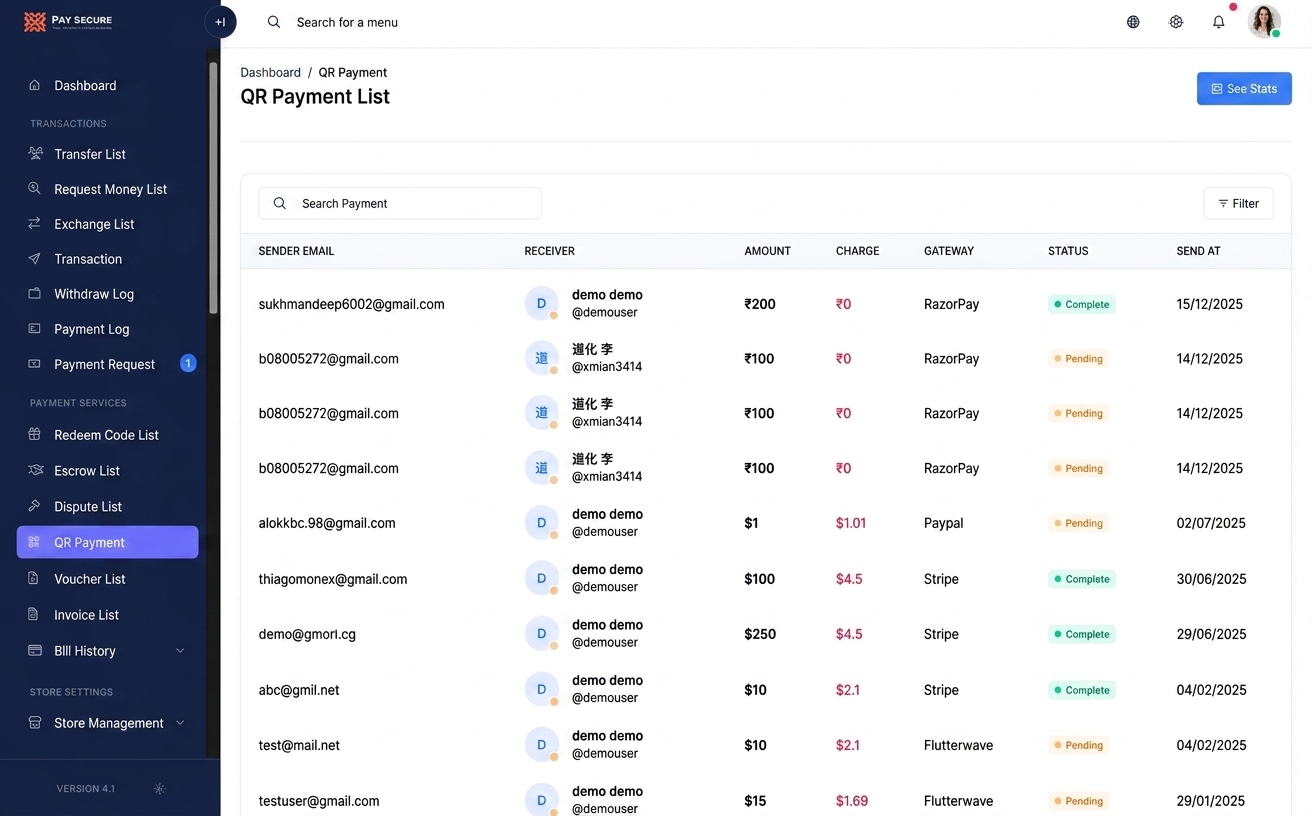Expand the Store Management chevron
The image size is (1312, 816).
pyautogui.click(x=180, y=723)
